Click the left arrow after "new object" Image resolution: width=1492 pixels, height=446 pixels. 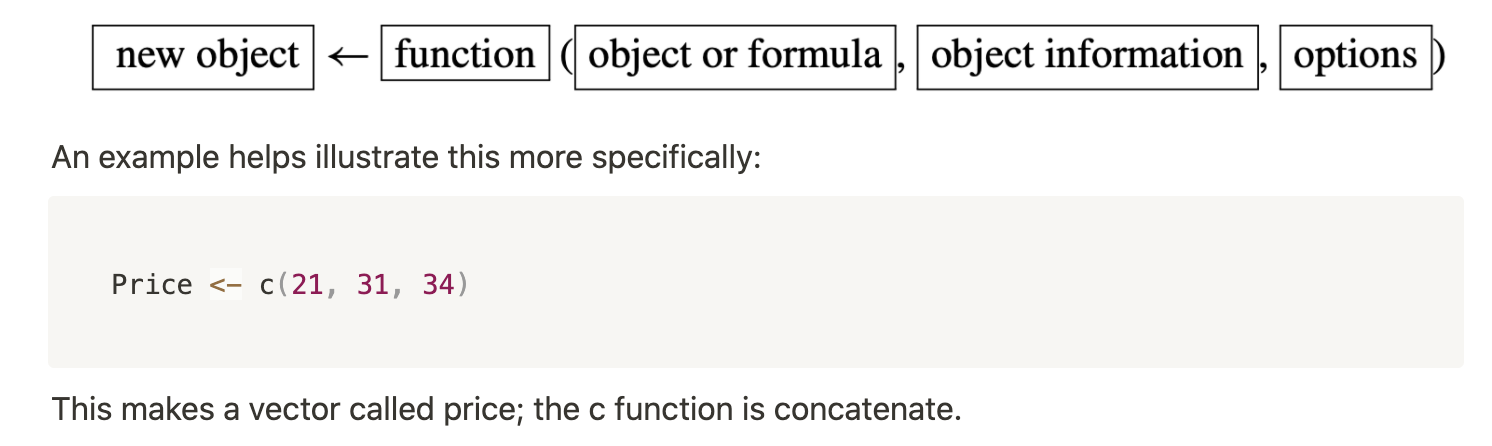[347, 57]
